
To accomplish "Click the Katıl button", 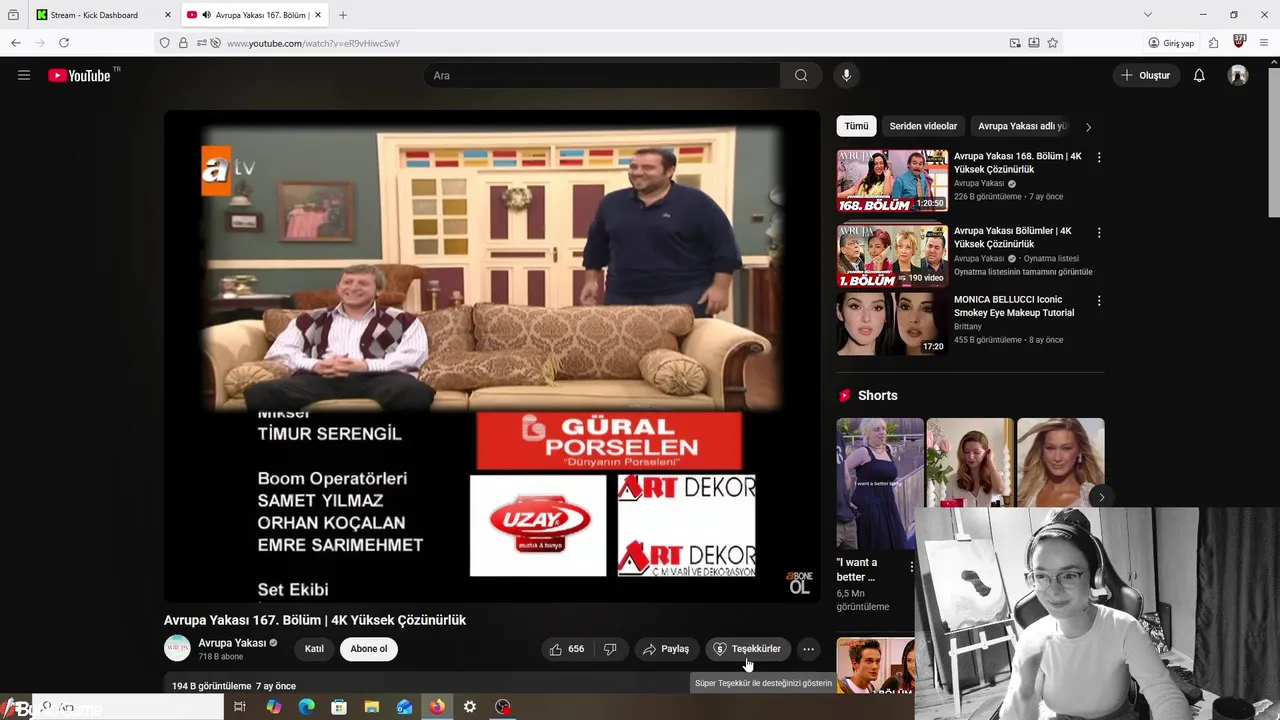I will point(314,649).
